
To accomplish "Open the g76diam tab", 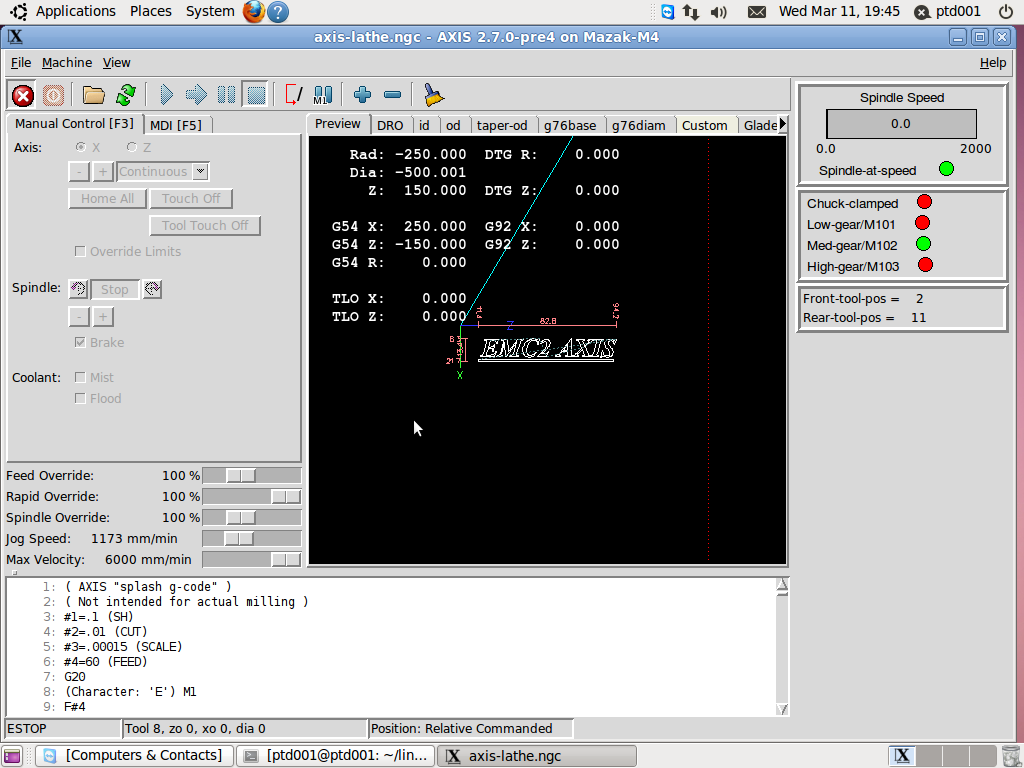I will [638, 125].
